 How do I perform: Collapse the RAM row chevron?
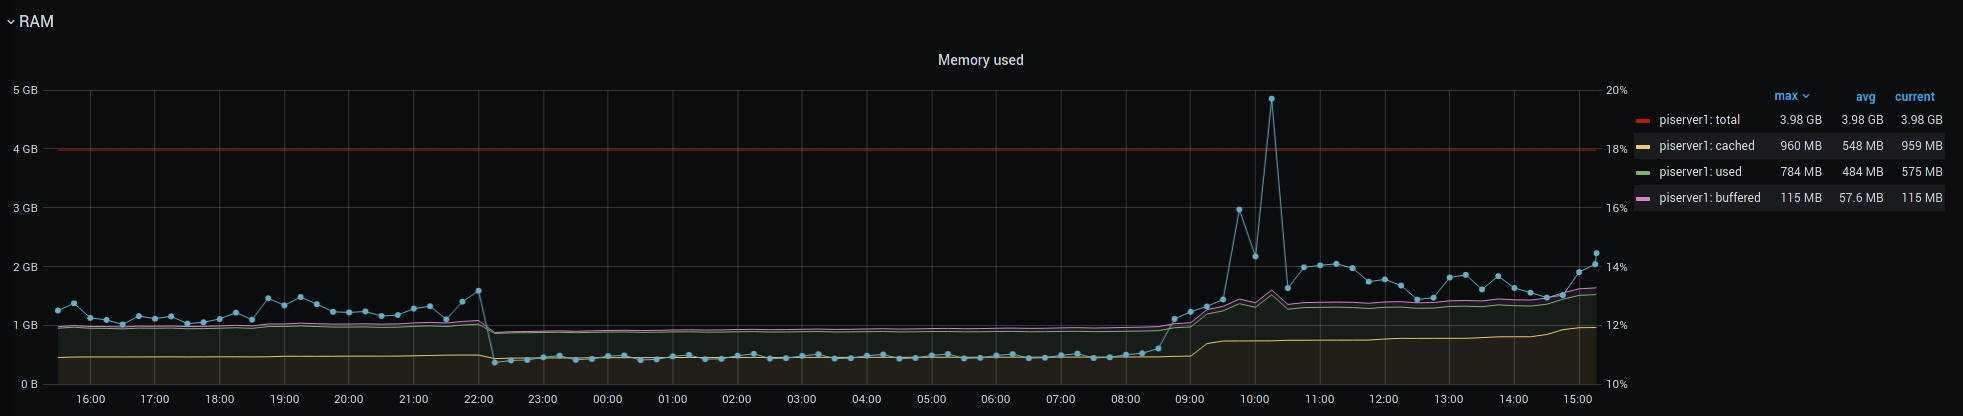[11, 22]
